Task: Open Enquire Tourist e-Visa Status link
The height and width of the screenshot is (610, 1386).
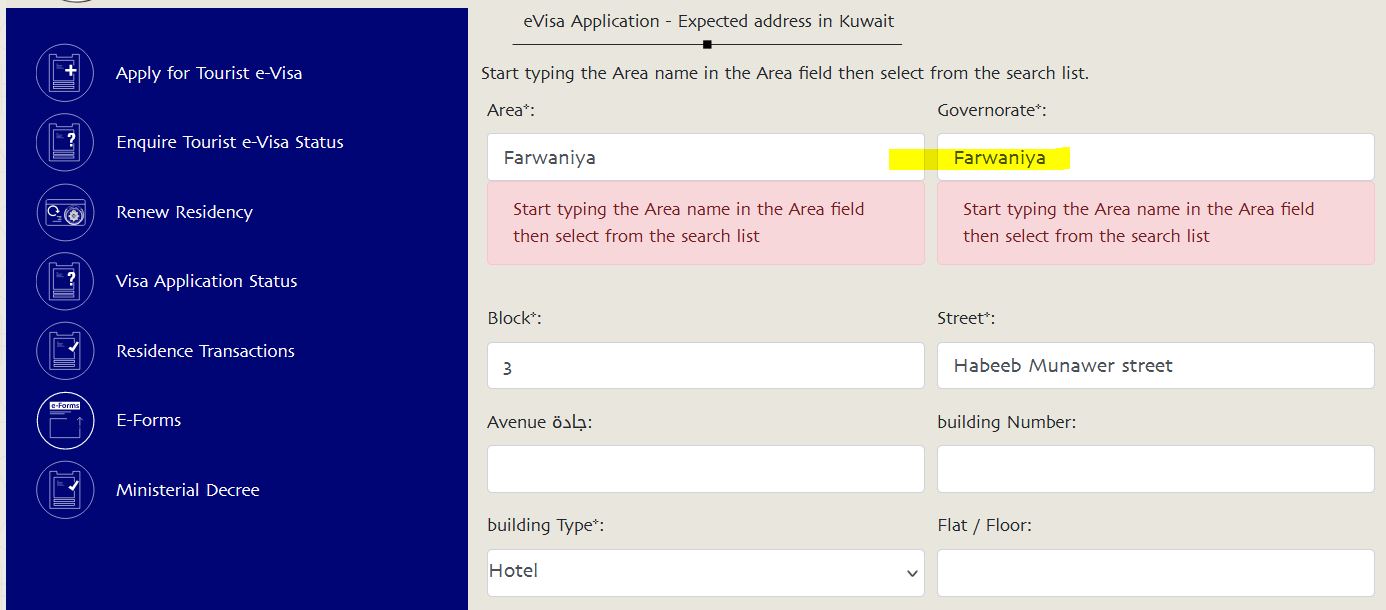Action: (230, 142)
